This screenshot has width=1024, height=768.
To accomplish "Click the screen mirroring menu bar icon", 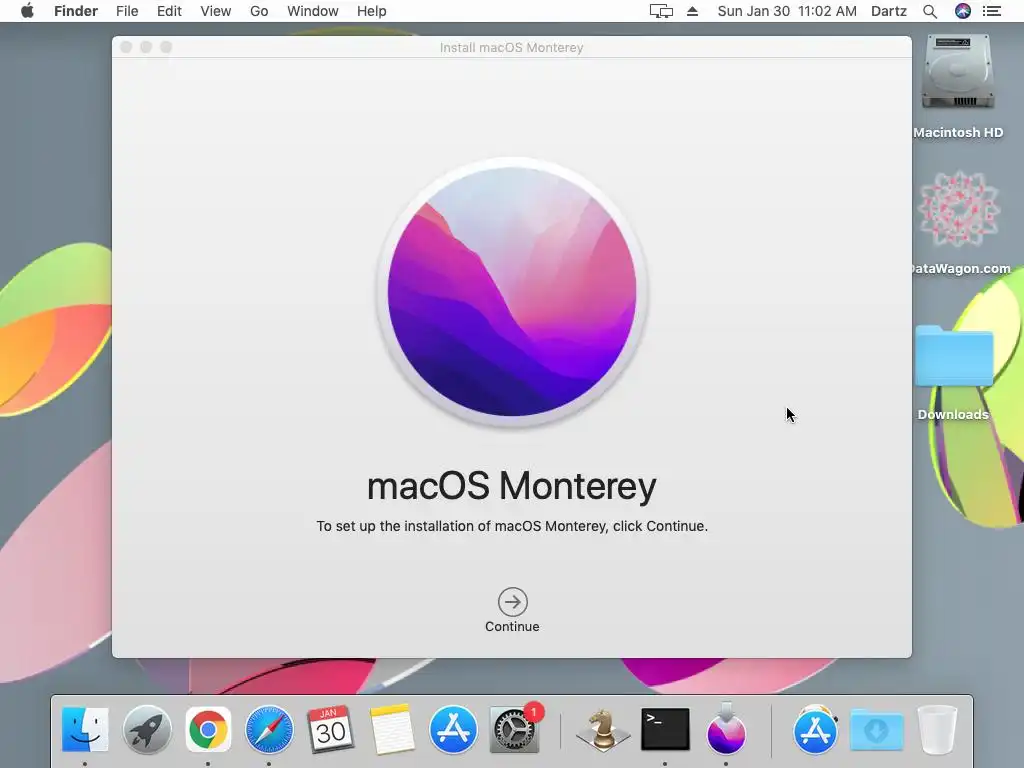I will [x=661, y=11].
